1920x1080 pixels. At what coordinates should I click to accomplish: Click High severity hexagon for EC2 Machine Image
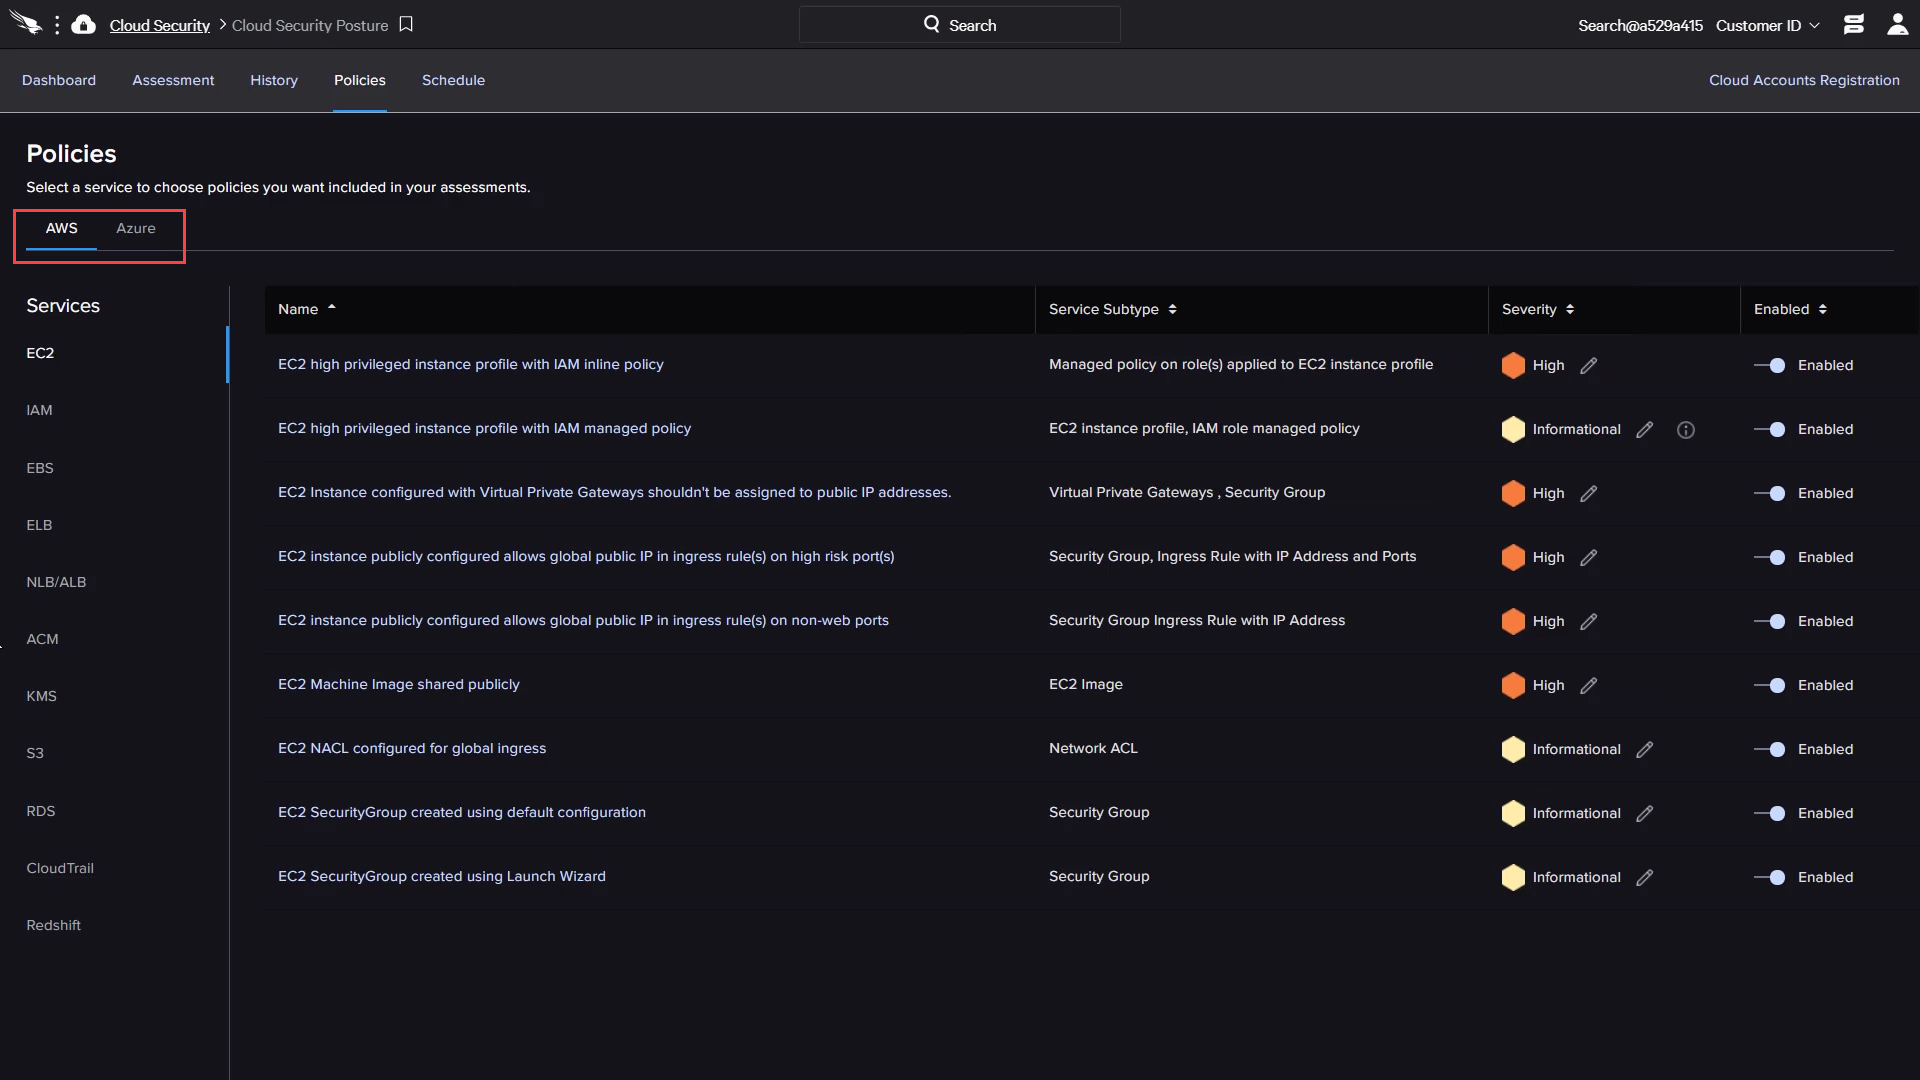1513,685
